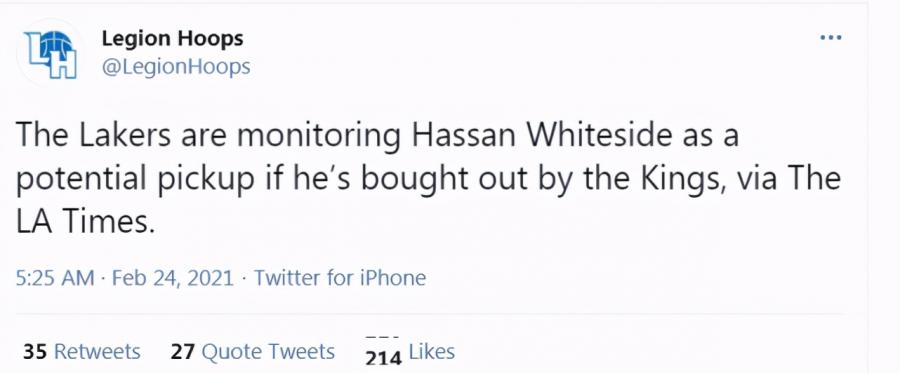Viewport: 900px width, 373px height.
Task: Open the 27 Quote Tweets list
Action: coord(253,351)
